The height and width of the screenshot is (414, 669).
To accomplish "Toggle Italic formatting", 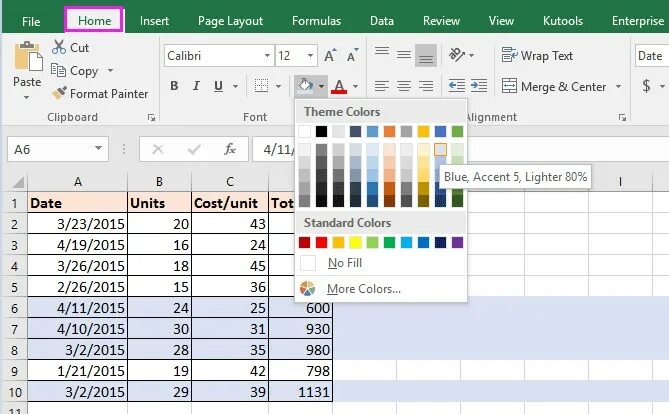I will tap(196, 86).
